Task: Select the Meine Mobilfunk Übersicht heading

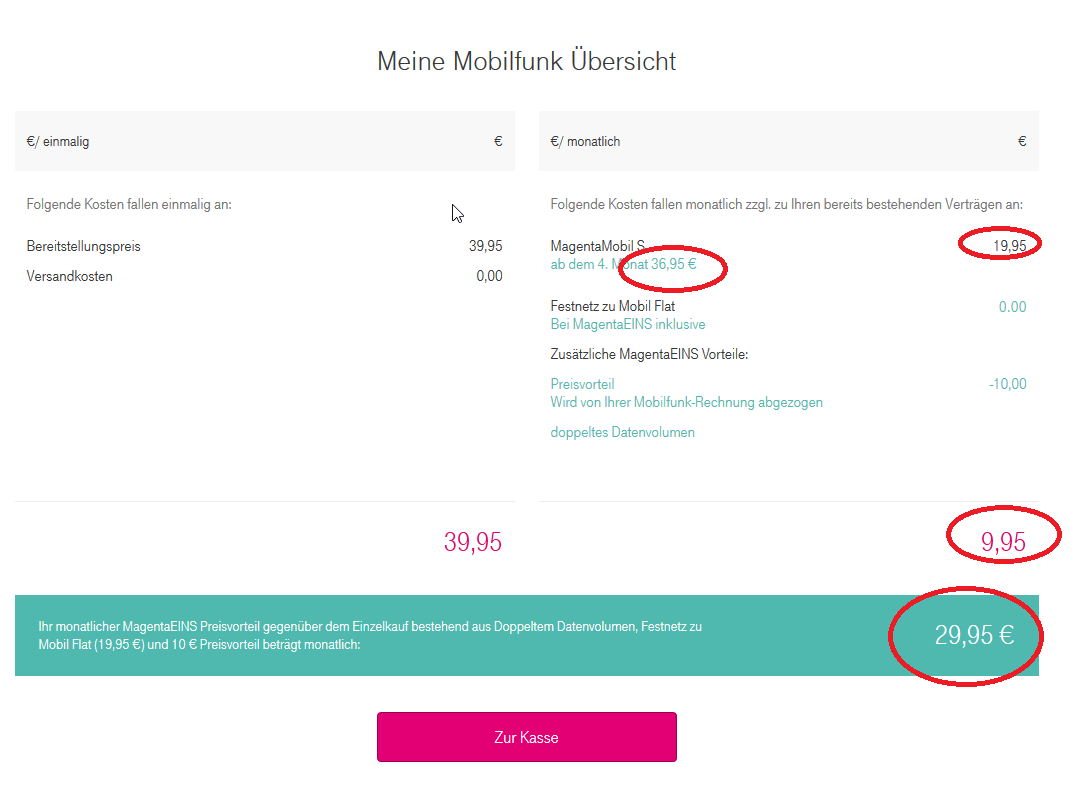Action: (526, 61)
